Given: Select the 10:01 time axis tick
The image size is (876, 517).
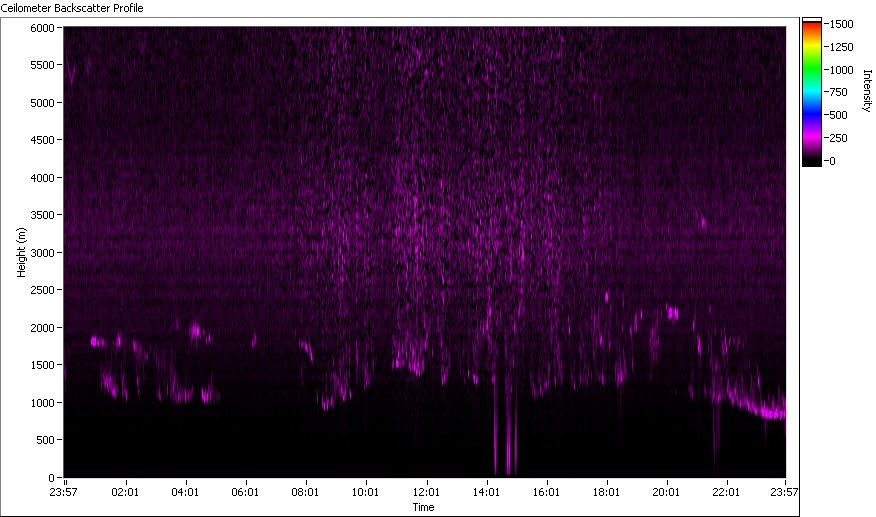Looking at the screenshot, I should click(365, 492).
